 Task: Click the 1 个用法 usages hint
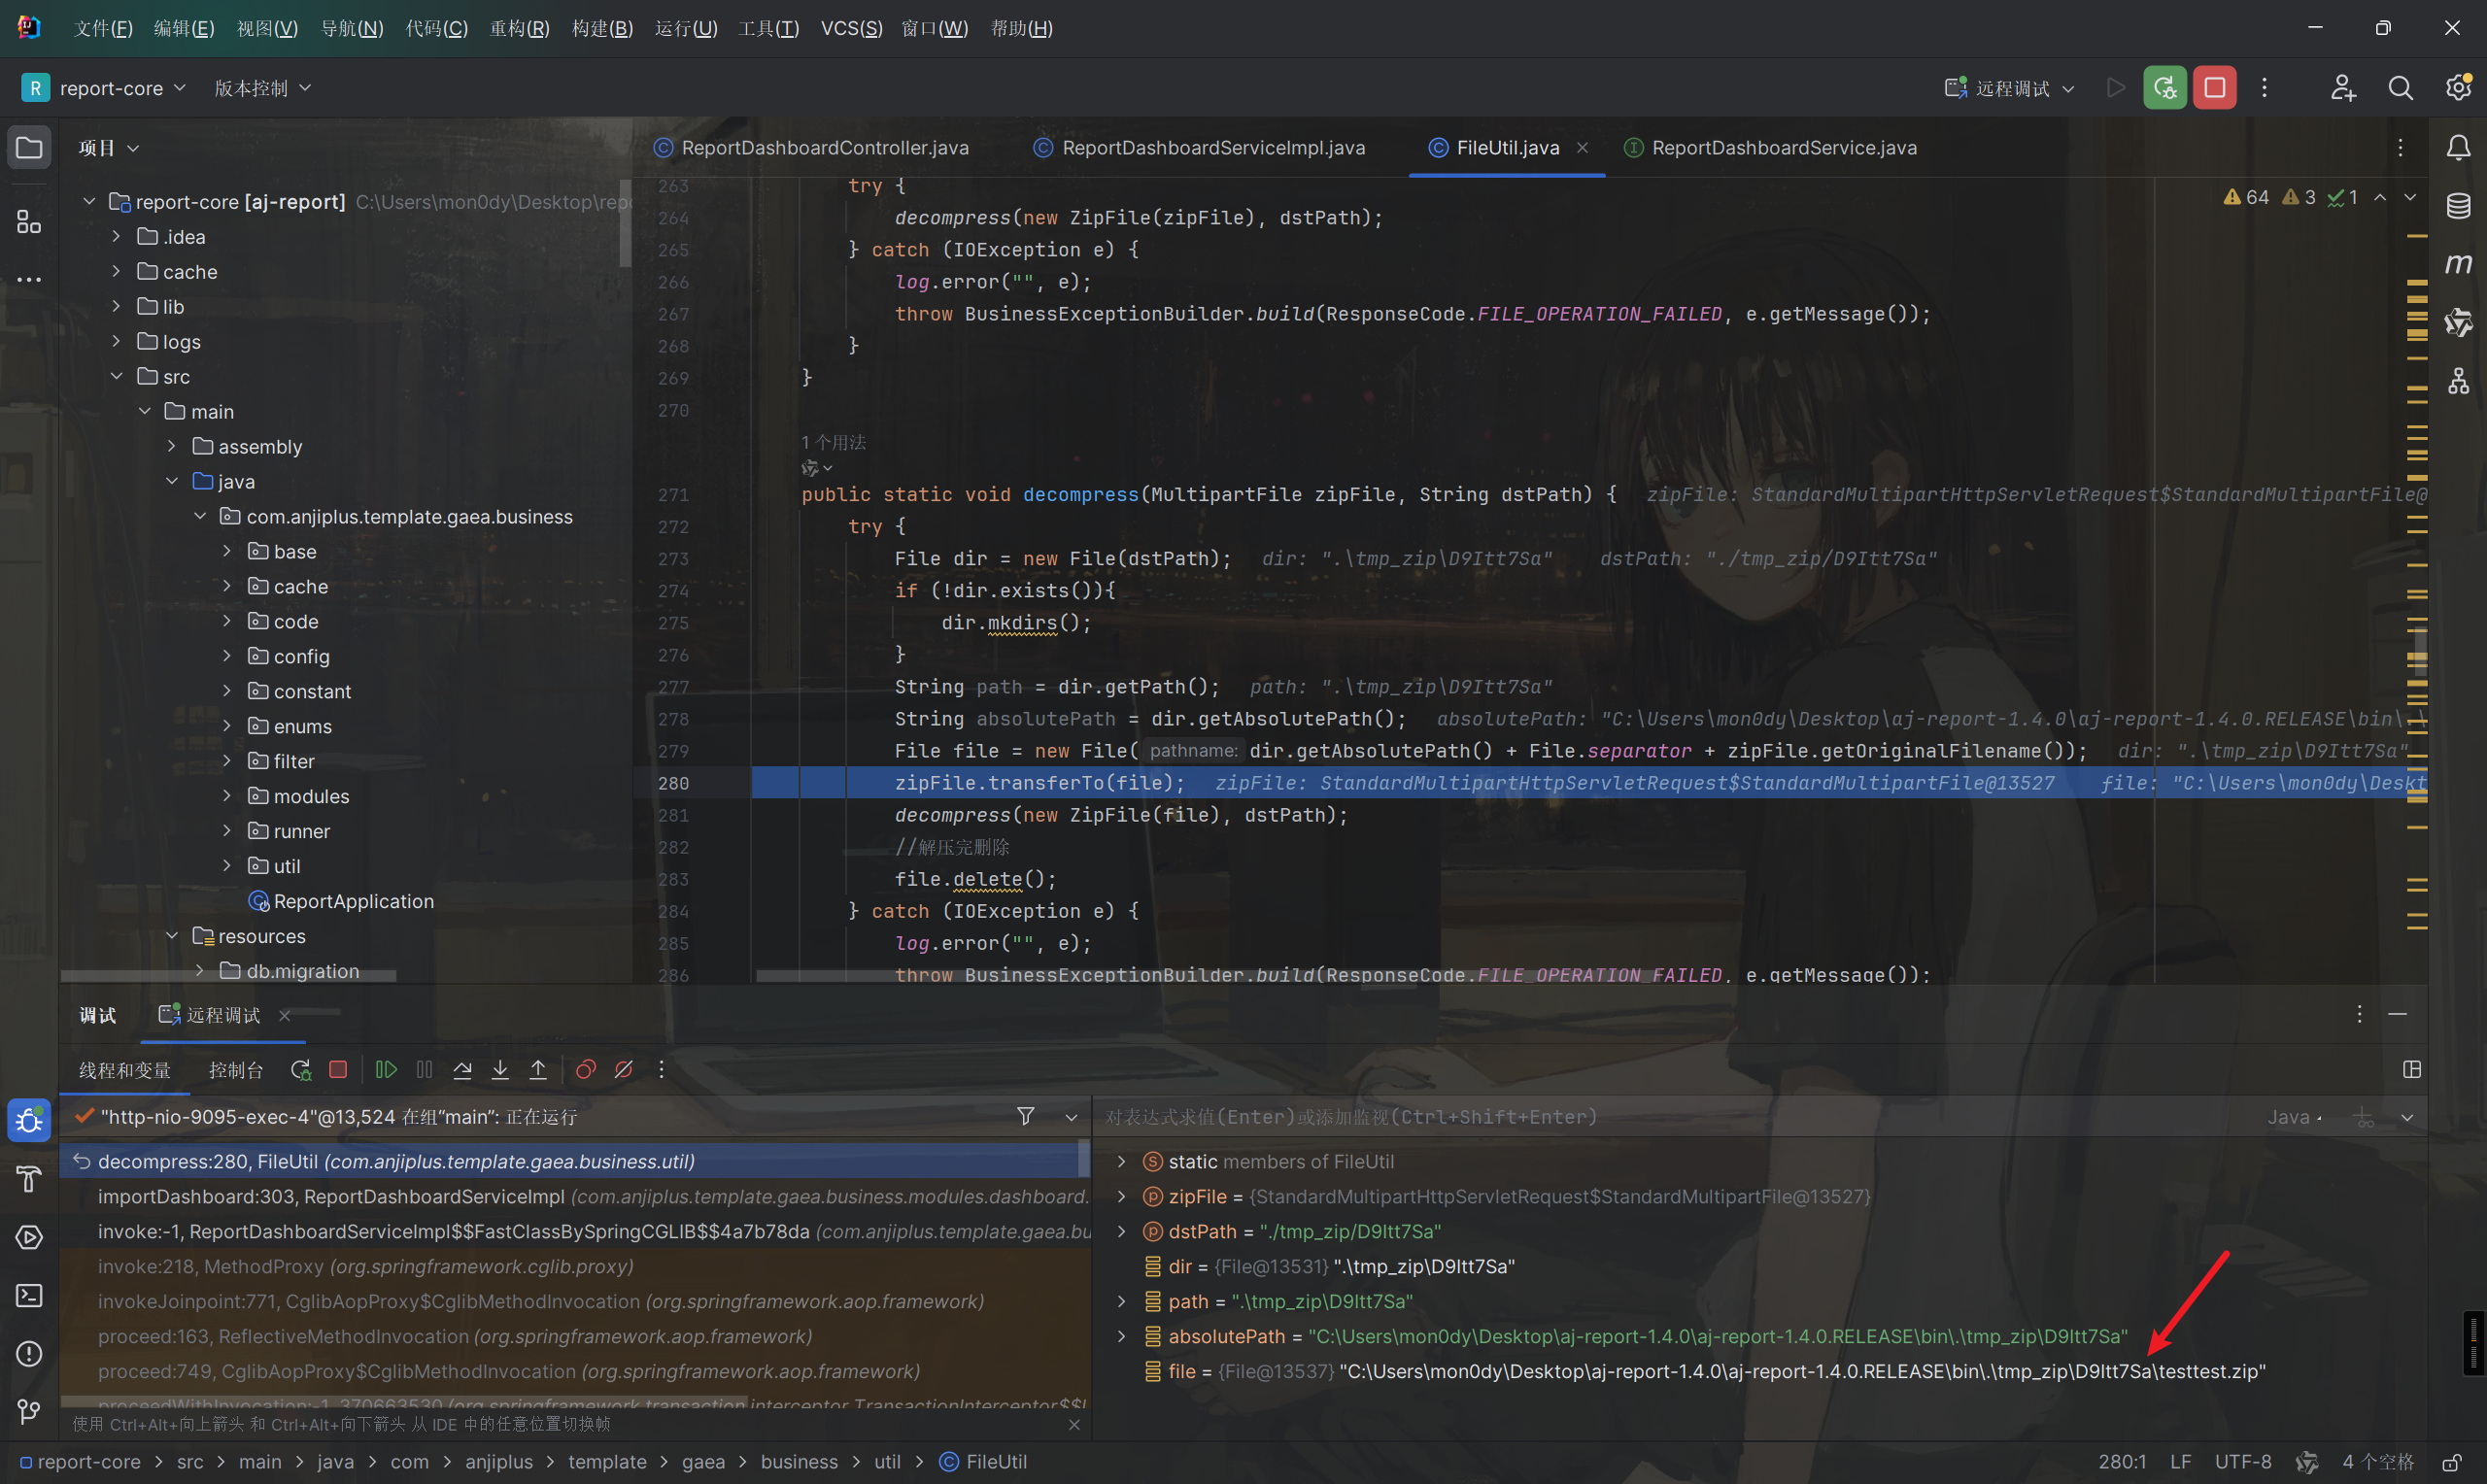[833, 443]
